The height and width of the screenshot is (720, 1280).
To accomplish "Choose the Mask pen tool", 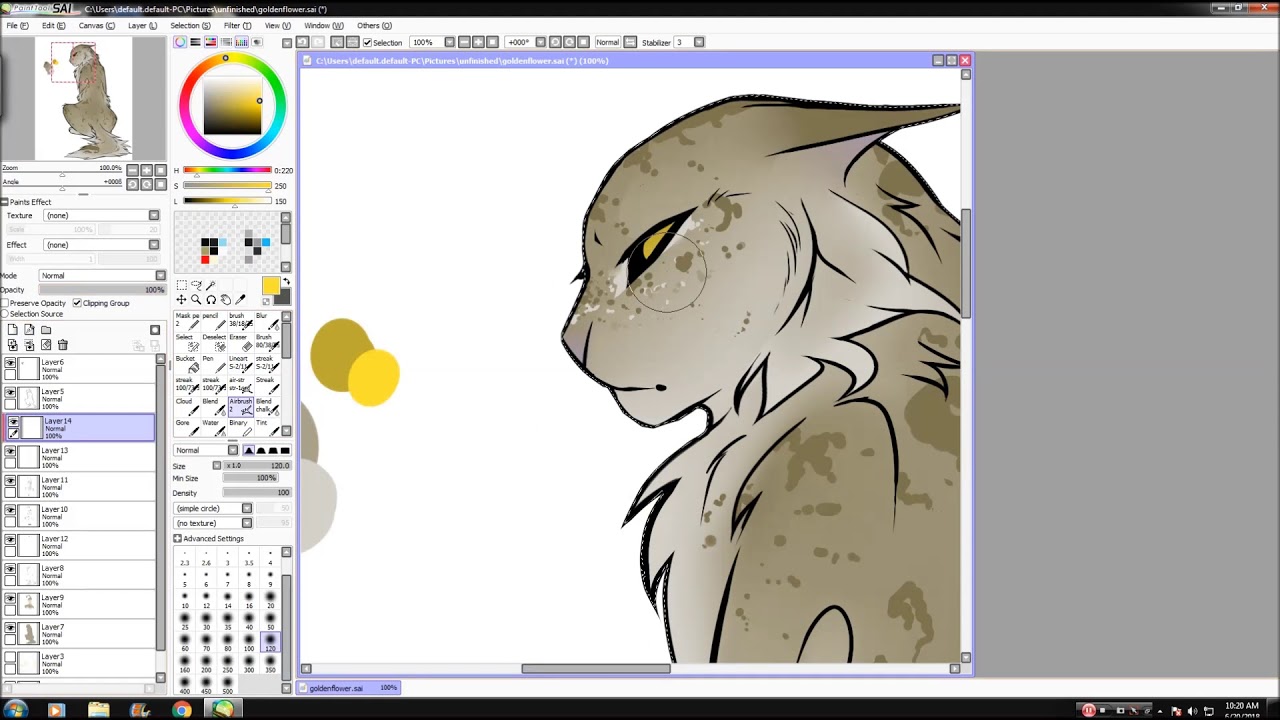I will coord(187,320).
